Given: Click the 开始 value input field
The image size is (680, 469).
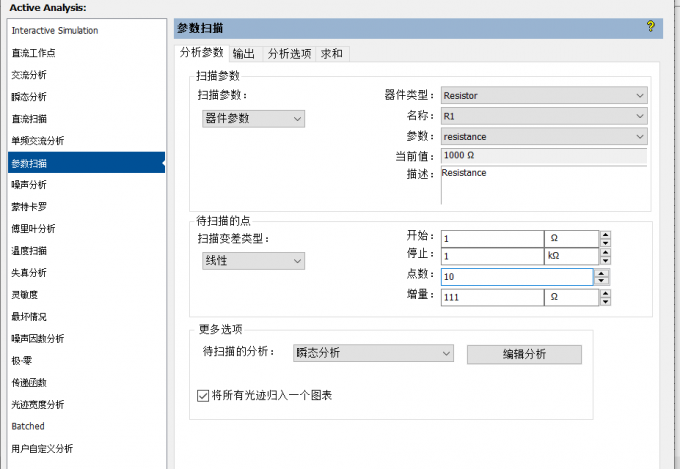Looking at the screenshot, I should point(492,239).
